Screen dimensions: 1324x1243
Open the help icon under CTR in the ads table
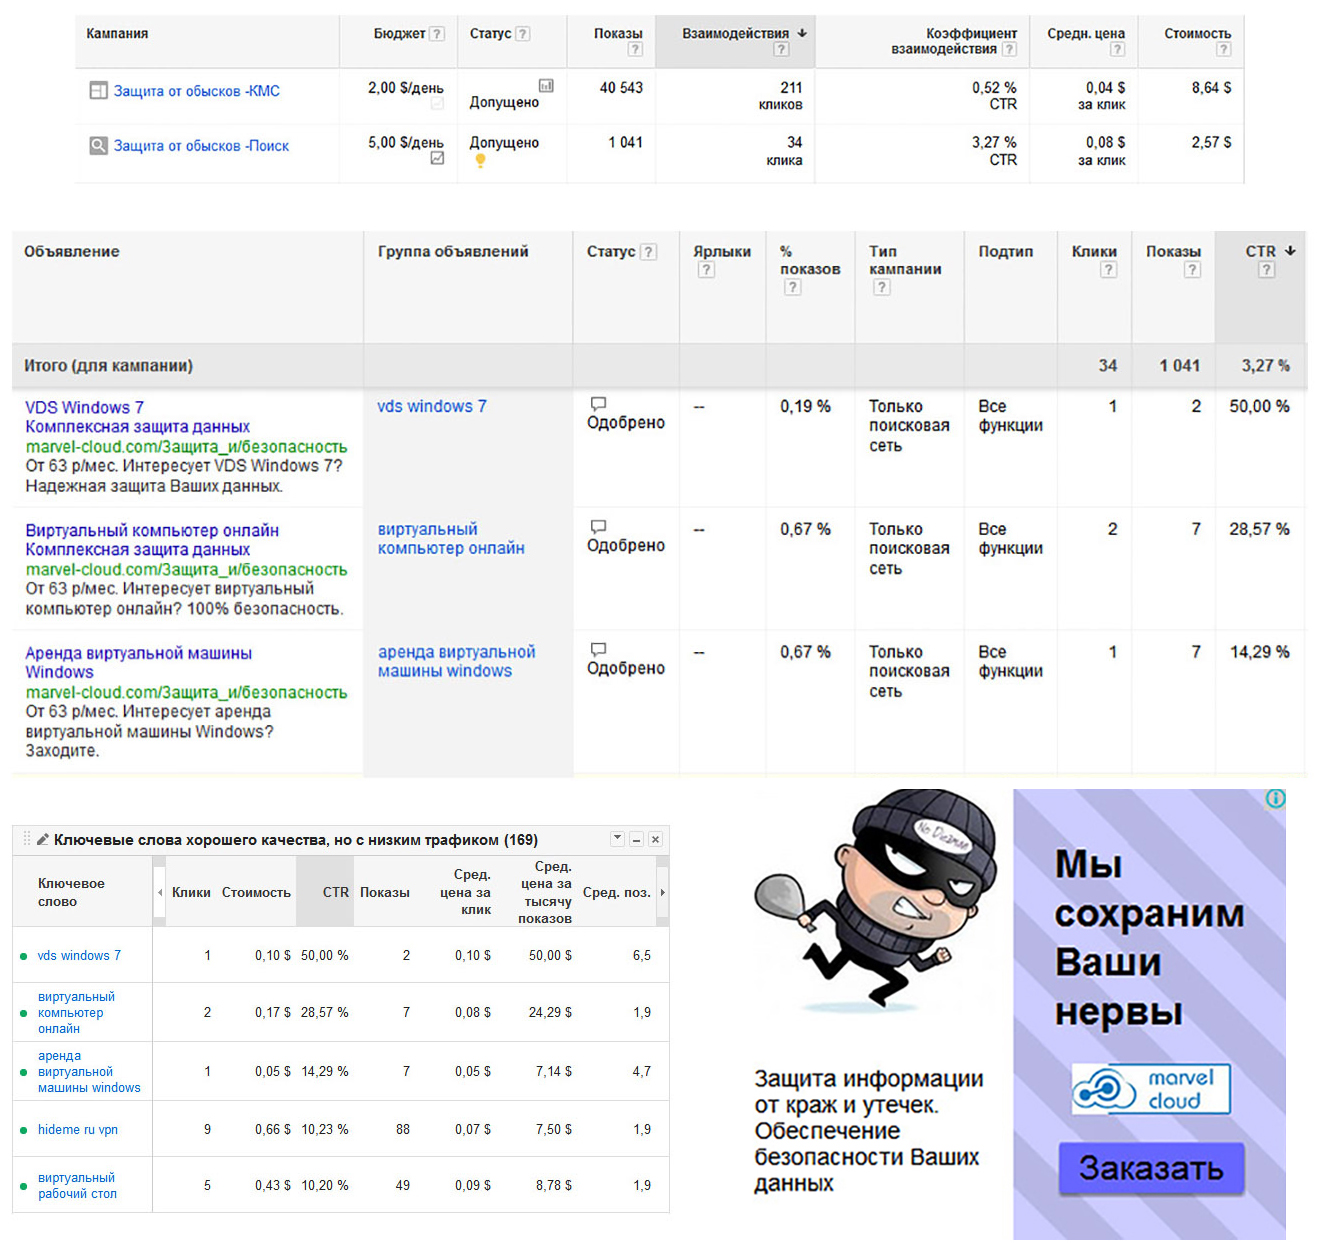[x=1267, y=270]
